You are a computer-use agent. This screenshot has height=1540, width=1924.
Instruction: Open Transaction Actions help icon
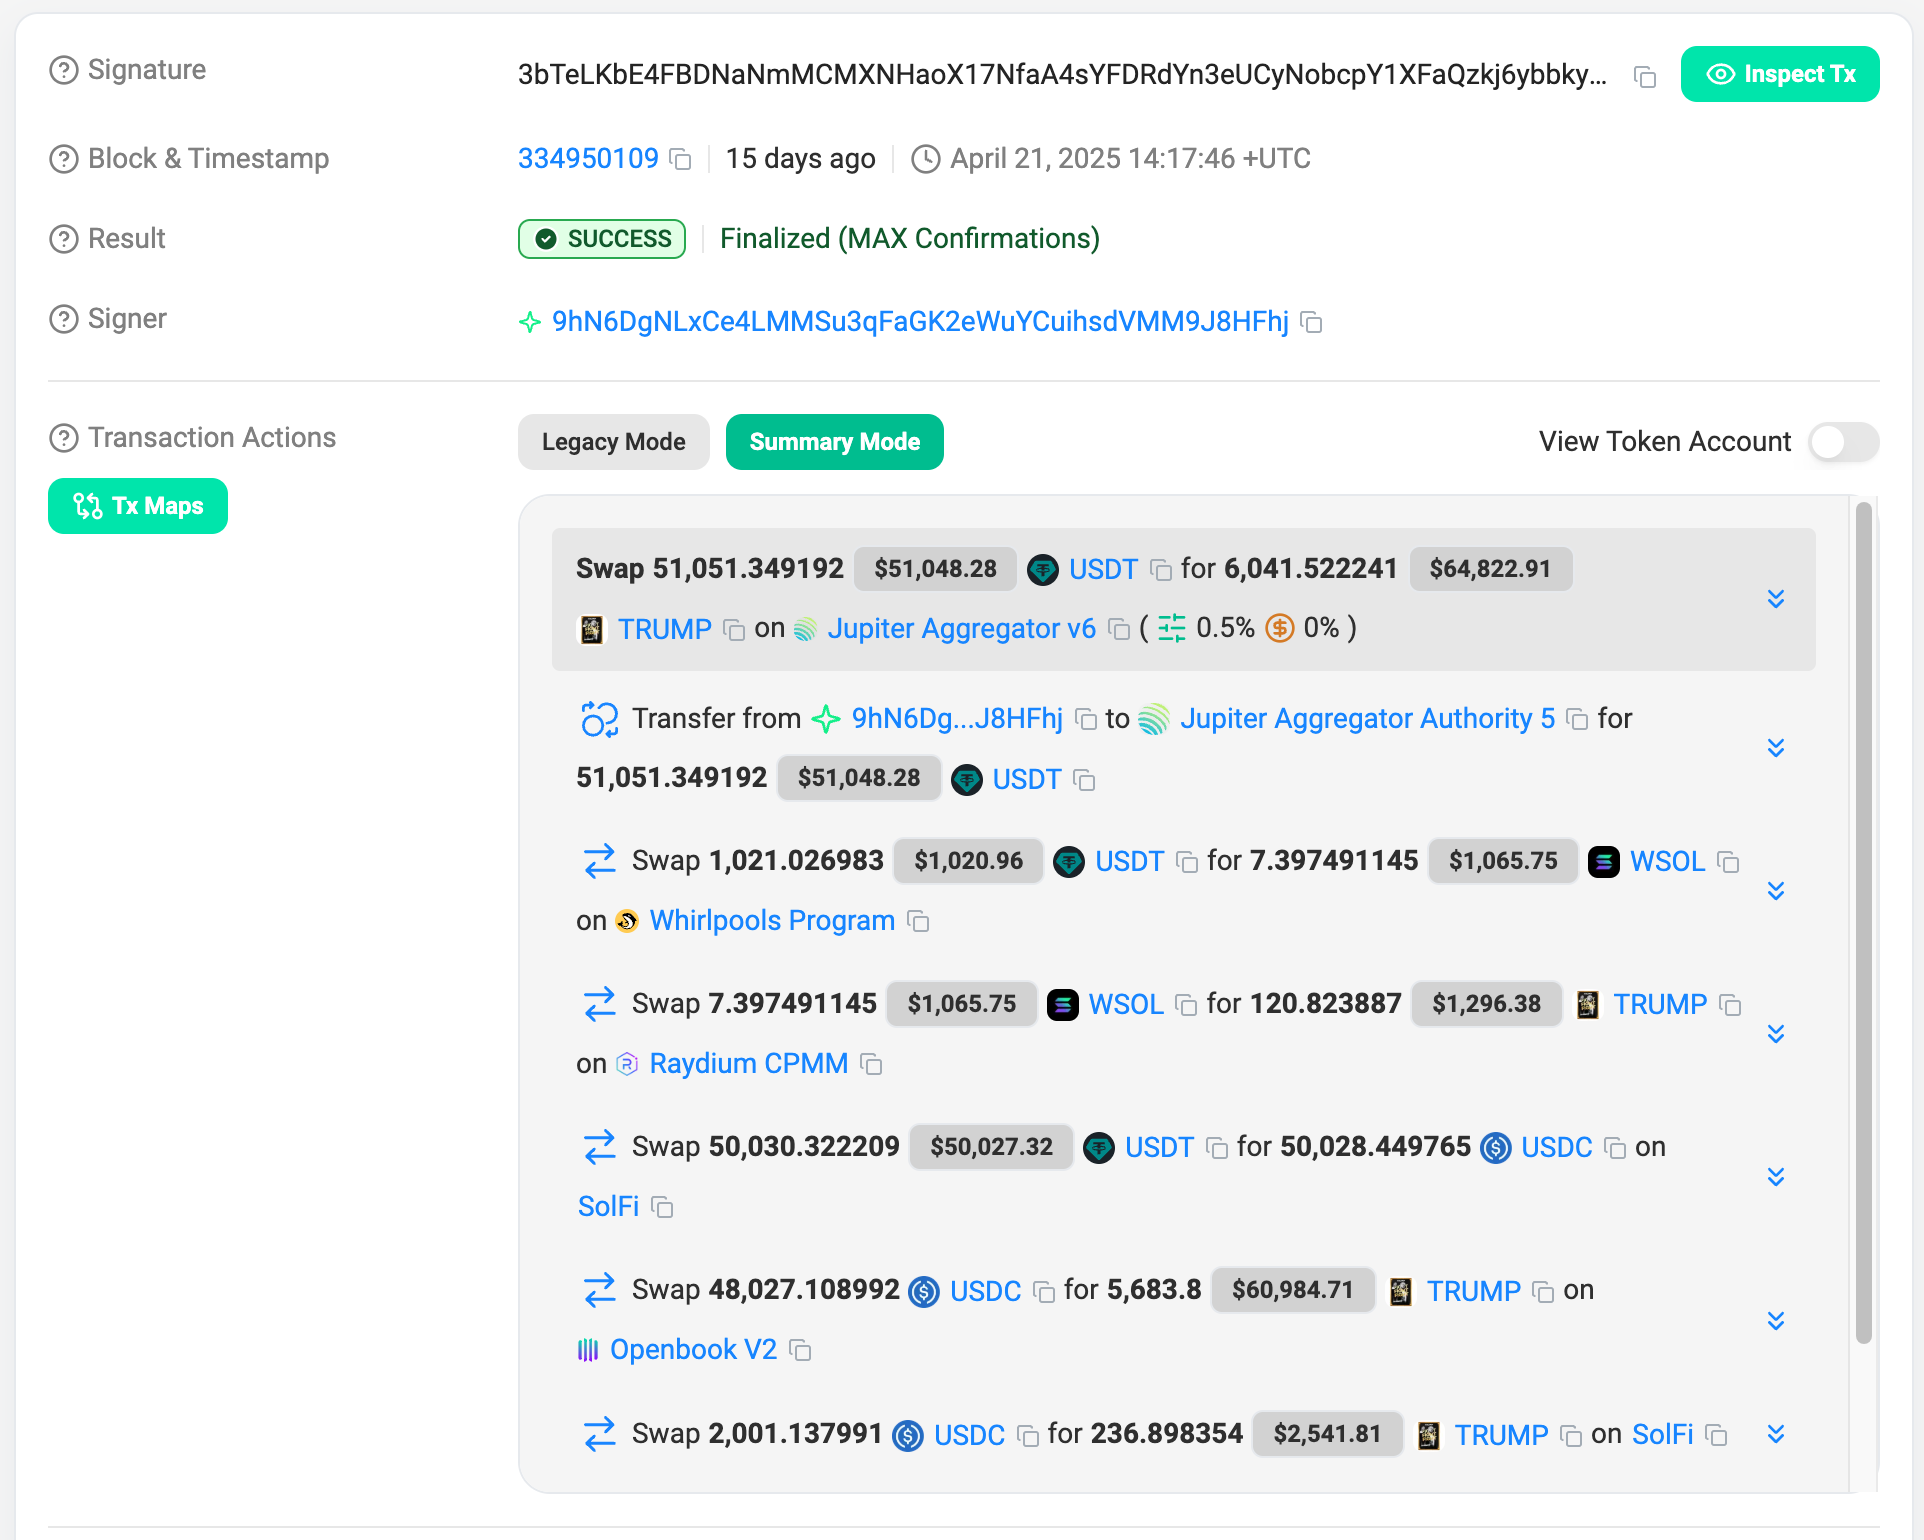click(64, 438)
